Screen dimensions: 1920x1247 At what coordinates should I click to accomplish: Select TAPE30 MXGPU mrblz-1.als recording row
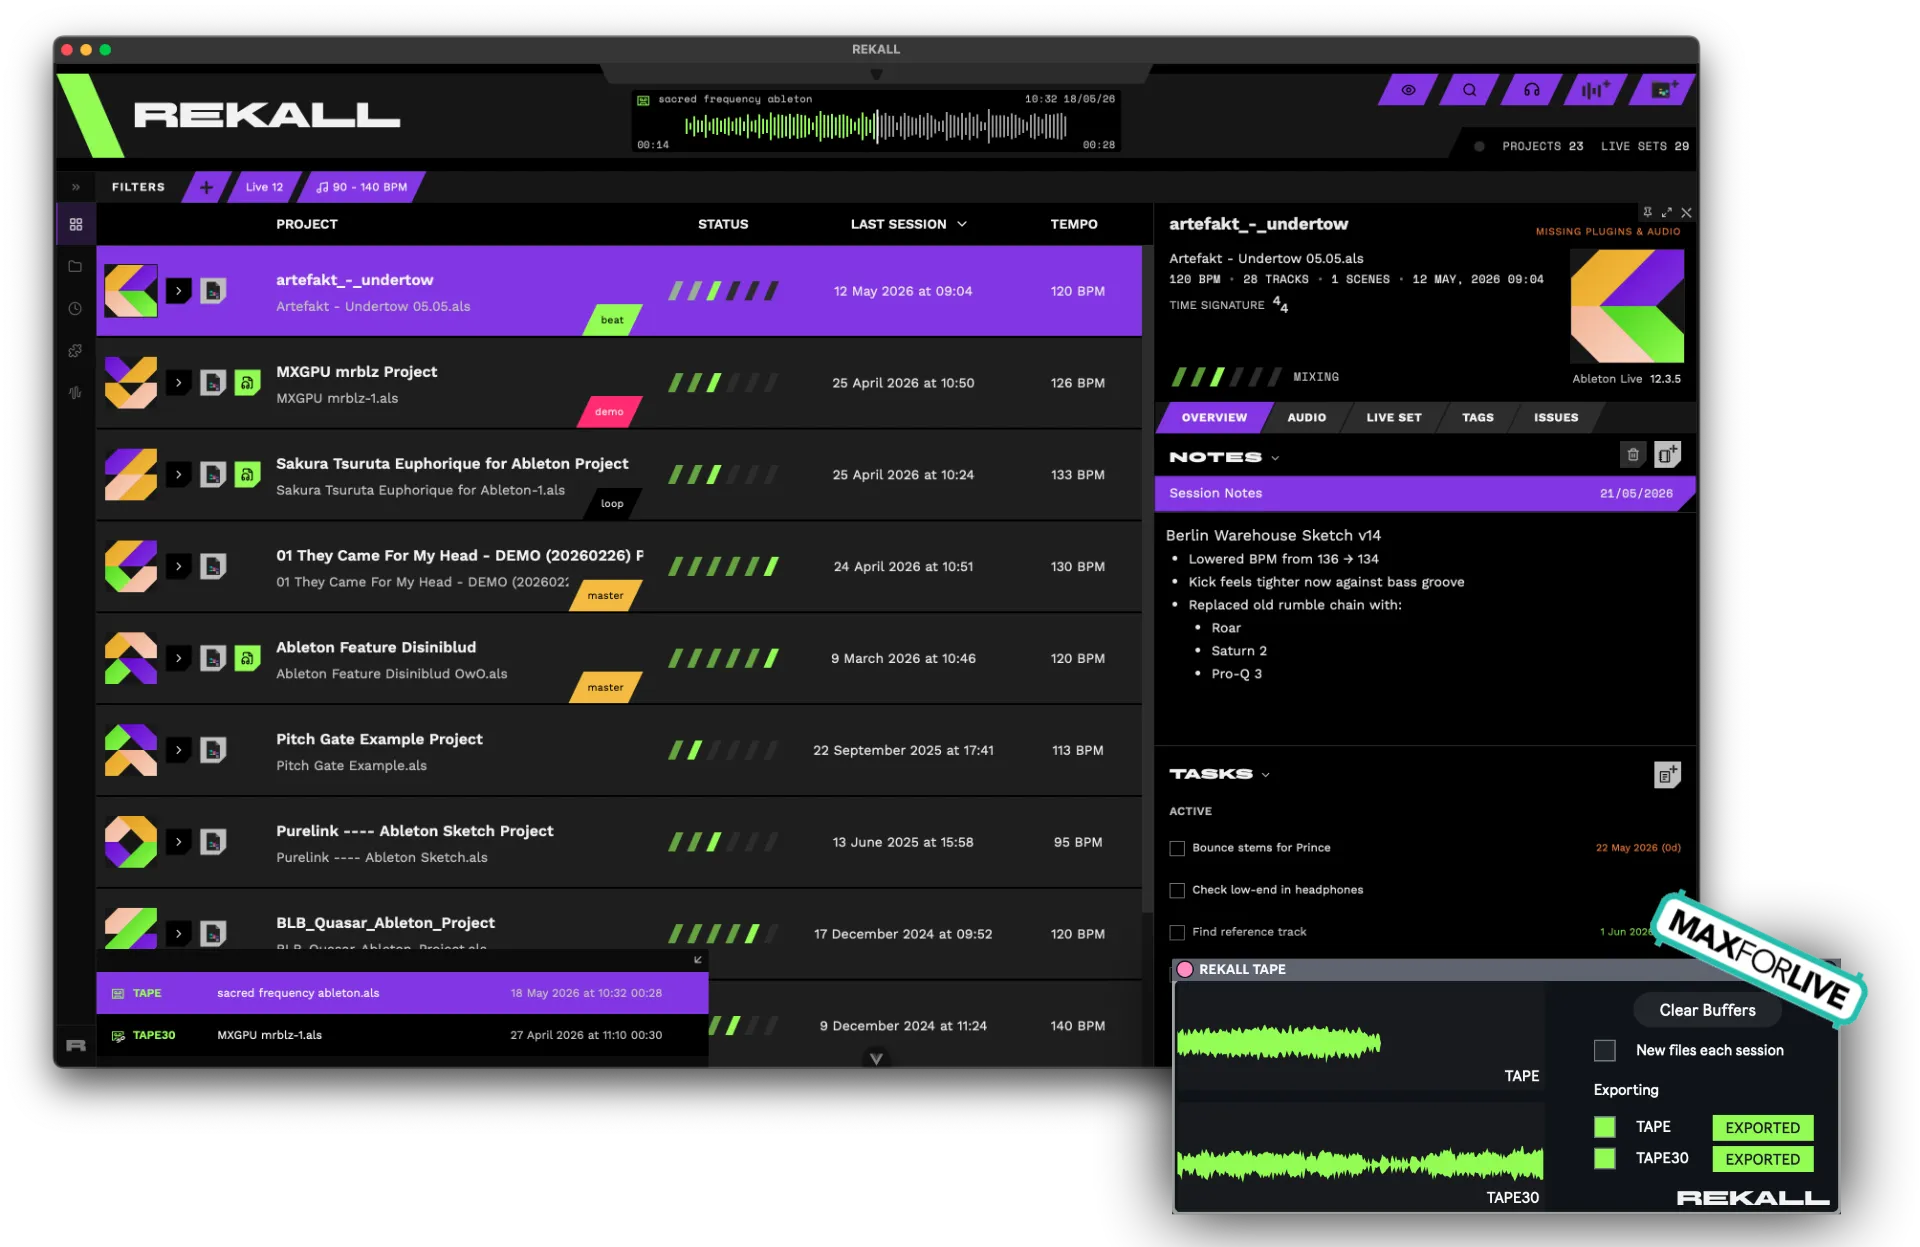click(x=402, y=1035)
